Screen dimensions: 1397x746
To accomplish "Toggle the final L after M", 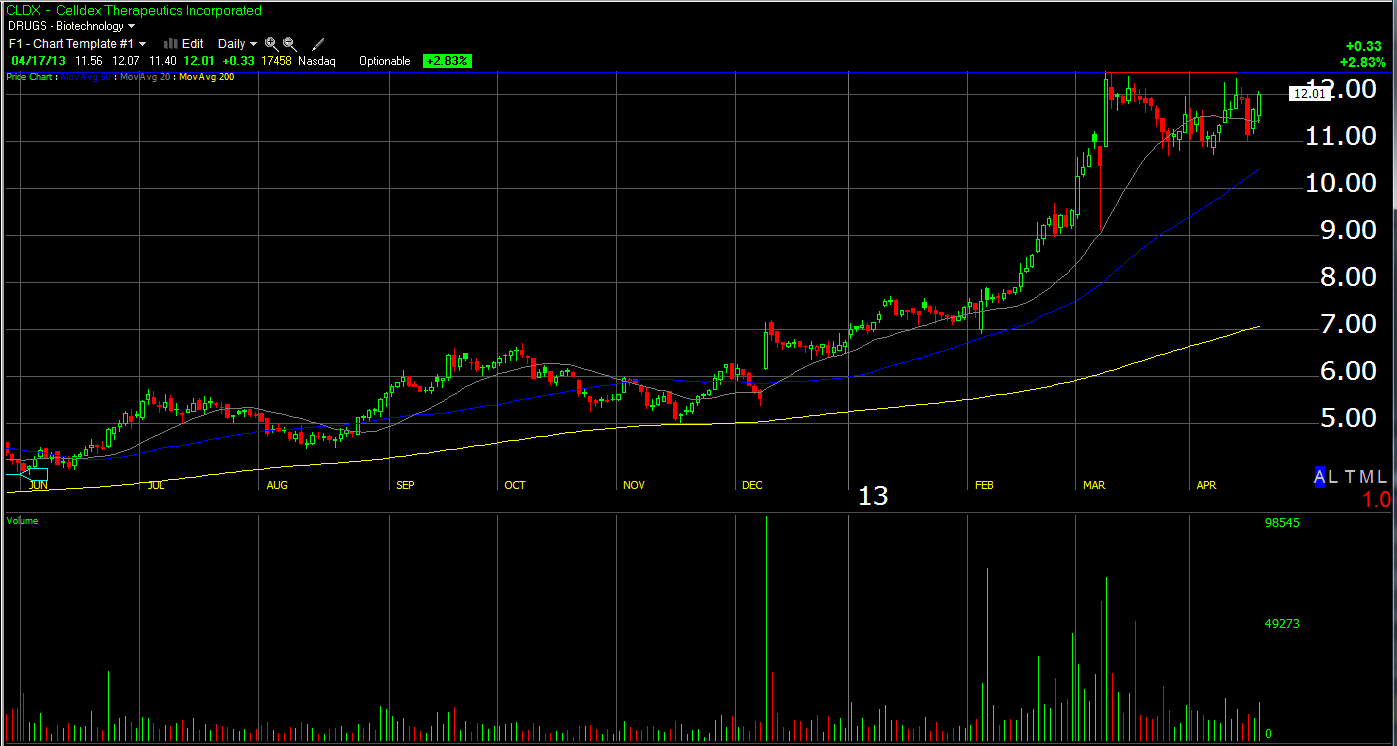I will [x=1383, y=477].
